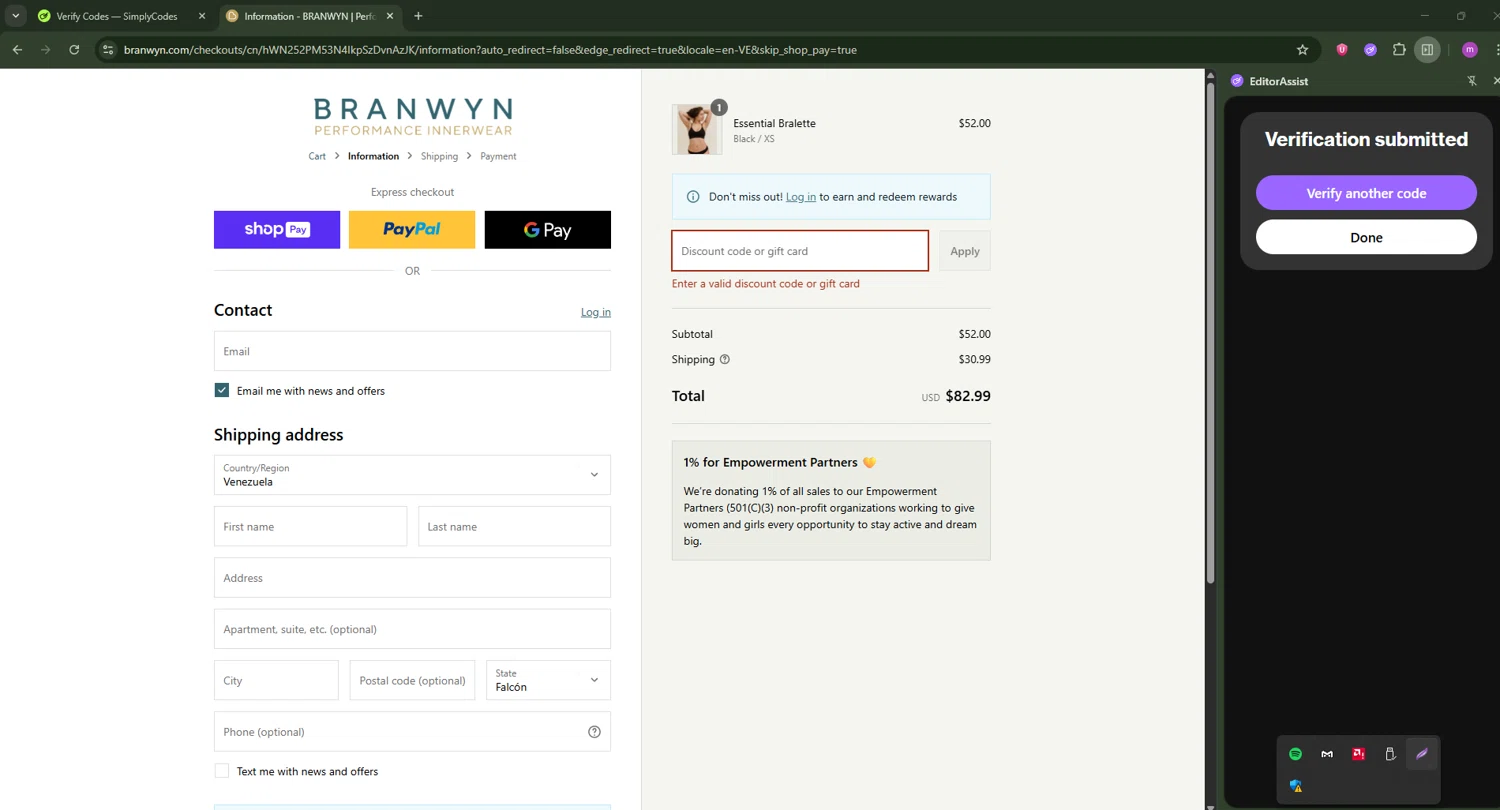
Task: Apply the discount code
Action: click(965, 251)
